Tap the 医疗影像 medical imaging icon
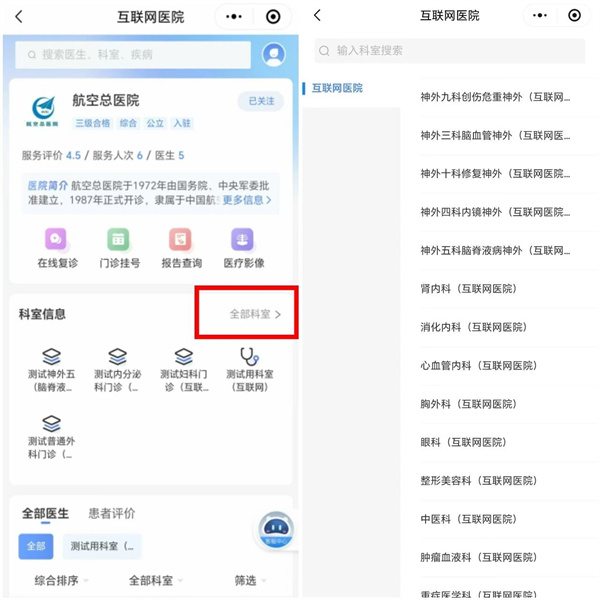The image size is (600, 600). pyautogui.click(x=242, y=240)
